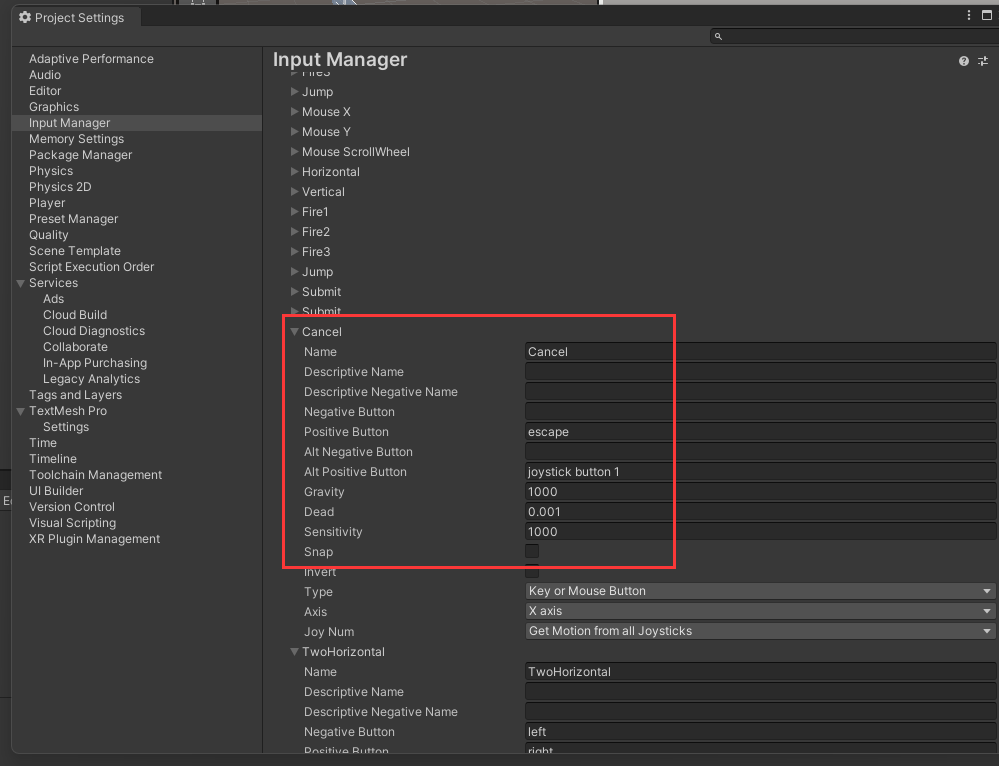This screenshot has width=999, height=766.
Task: Click the search magnifier icon
Action: click(718, 36)
